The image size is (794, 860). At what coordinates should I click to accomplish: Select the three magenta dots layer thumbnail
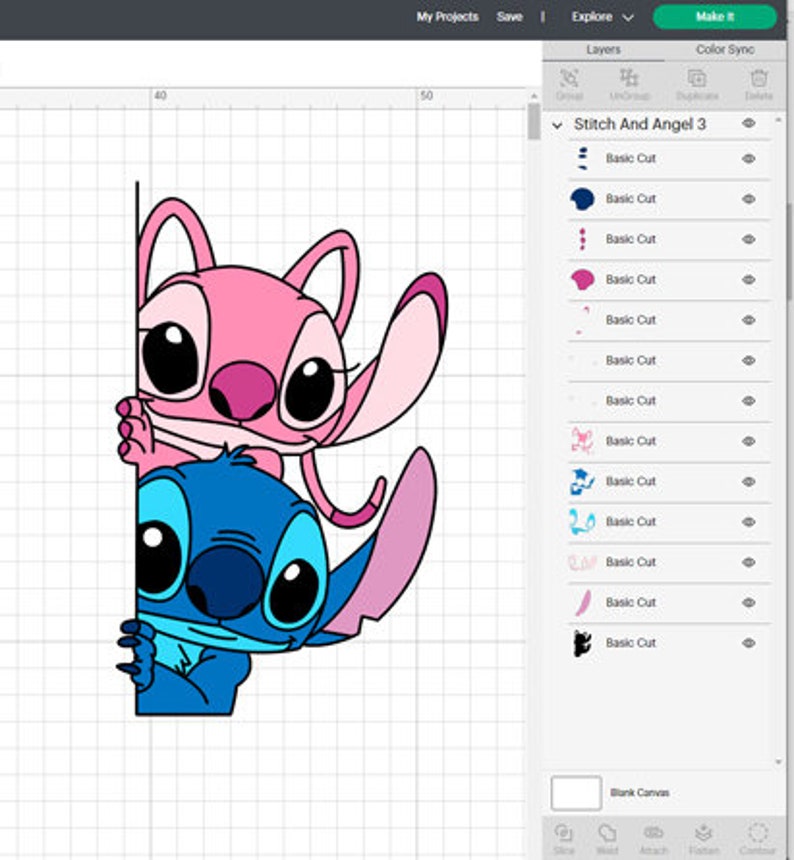pyautogui.click(x=582, y=239)
